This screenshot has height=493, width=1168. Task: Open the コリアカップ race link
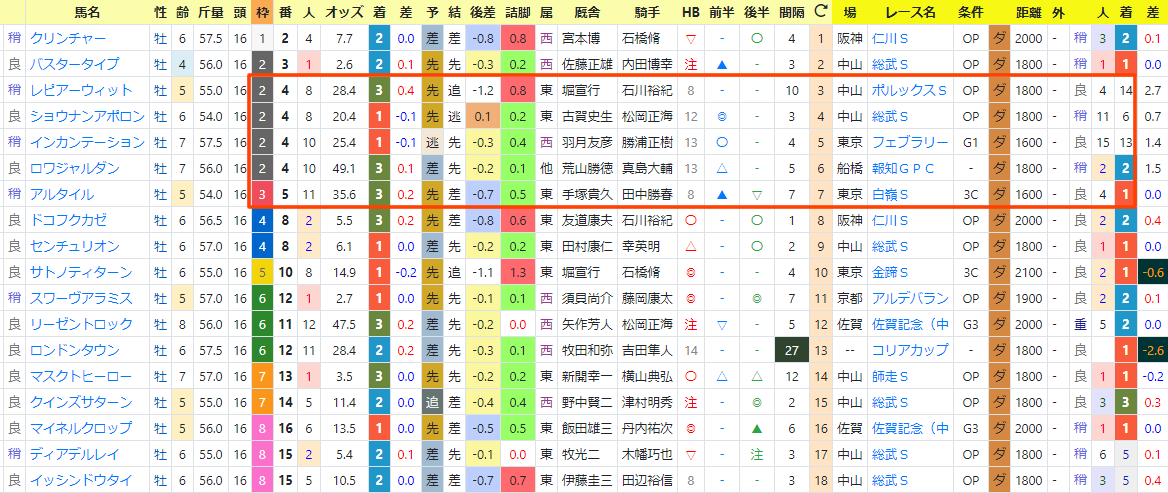pos(911,350)
